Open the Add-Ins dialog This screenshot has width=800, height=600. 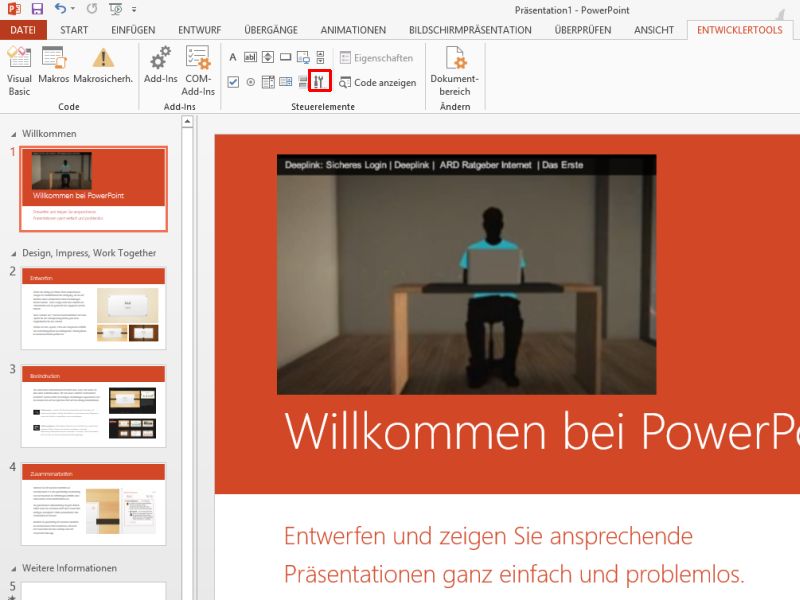coord(160,65)
